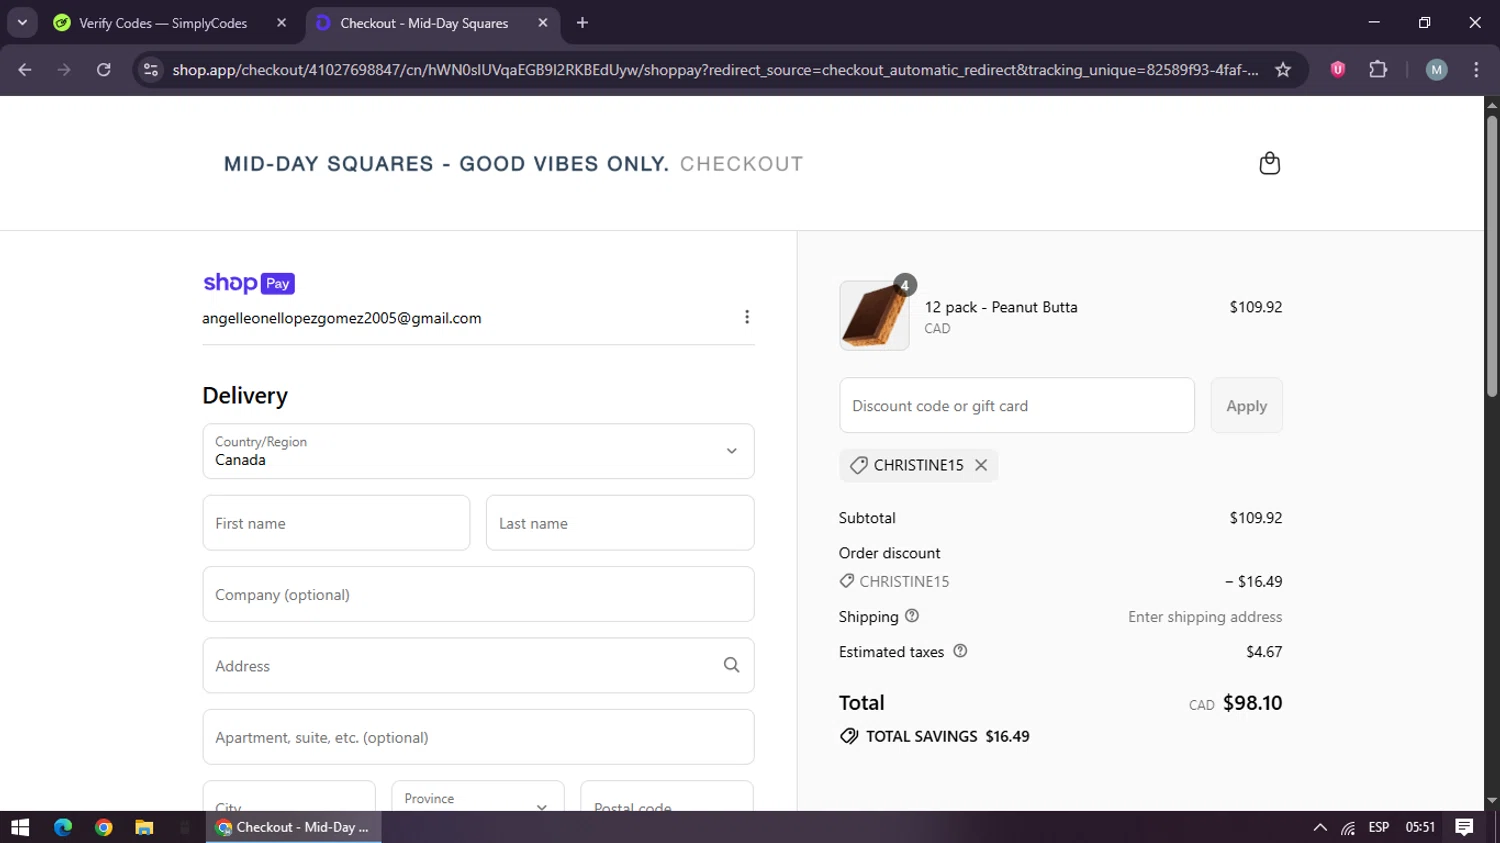This screenshot has height=843, width=1500.
Task: Remove the CHRISTINE15 discount tag
Action: 981,465
